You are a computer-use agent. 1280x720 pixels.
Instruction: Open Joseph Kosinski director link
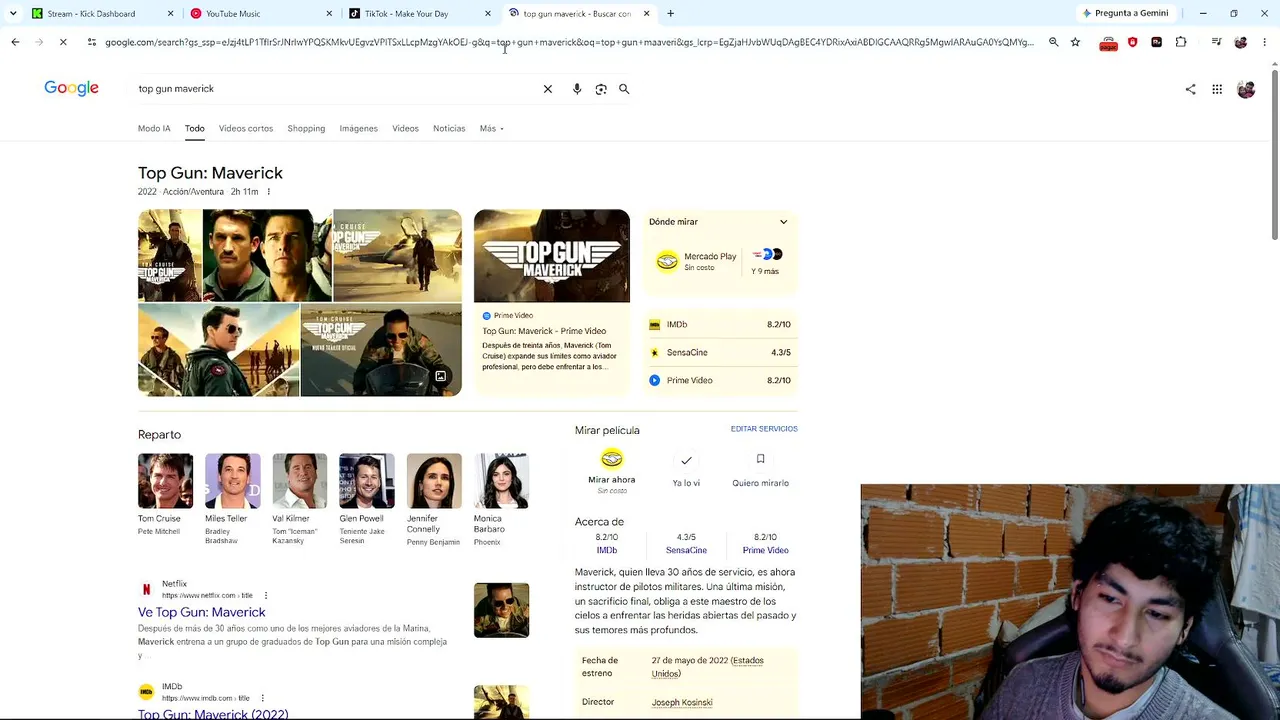(x=682, y=702)
